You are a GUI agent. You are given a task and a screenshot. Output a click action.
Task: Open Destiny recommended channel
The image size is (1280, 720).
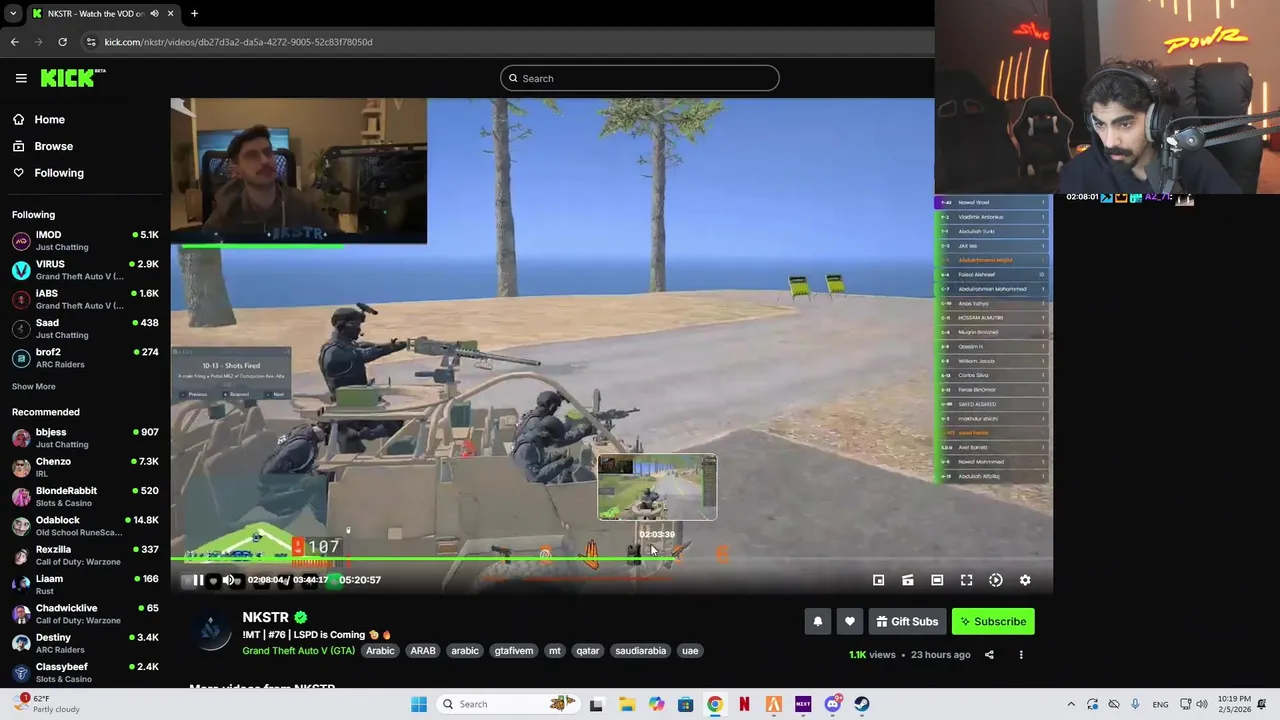[85, 643]
